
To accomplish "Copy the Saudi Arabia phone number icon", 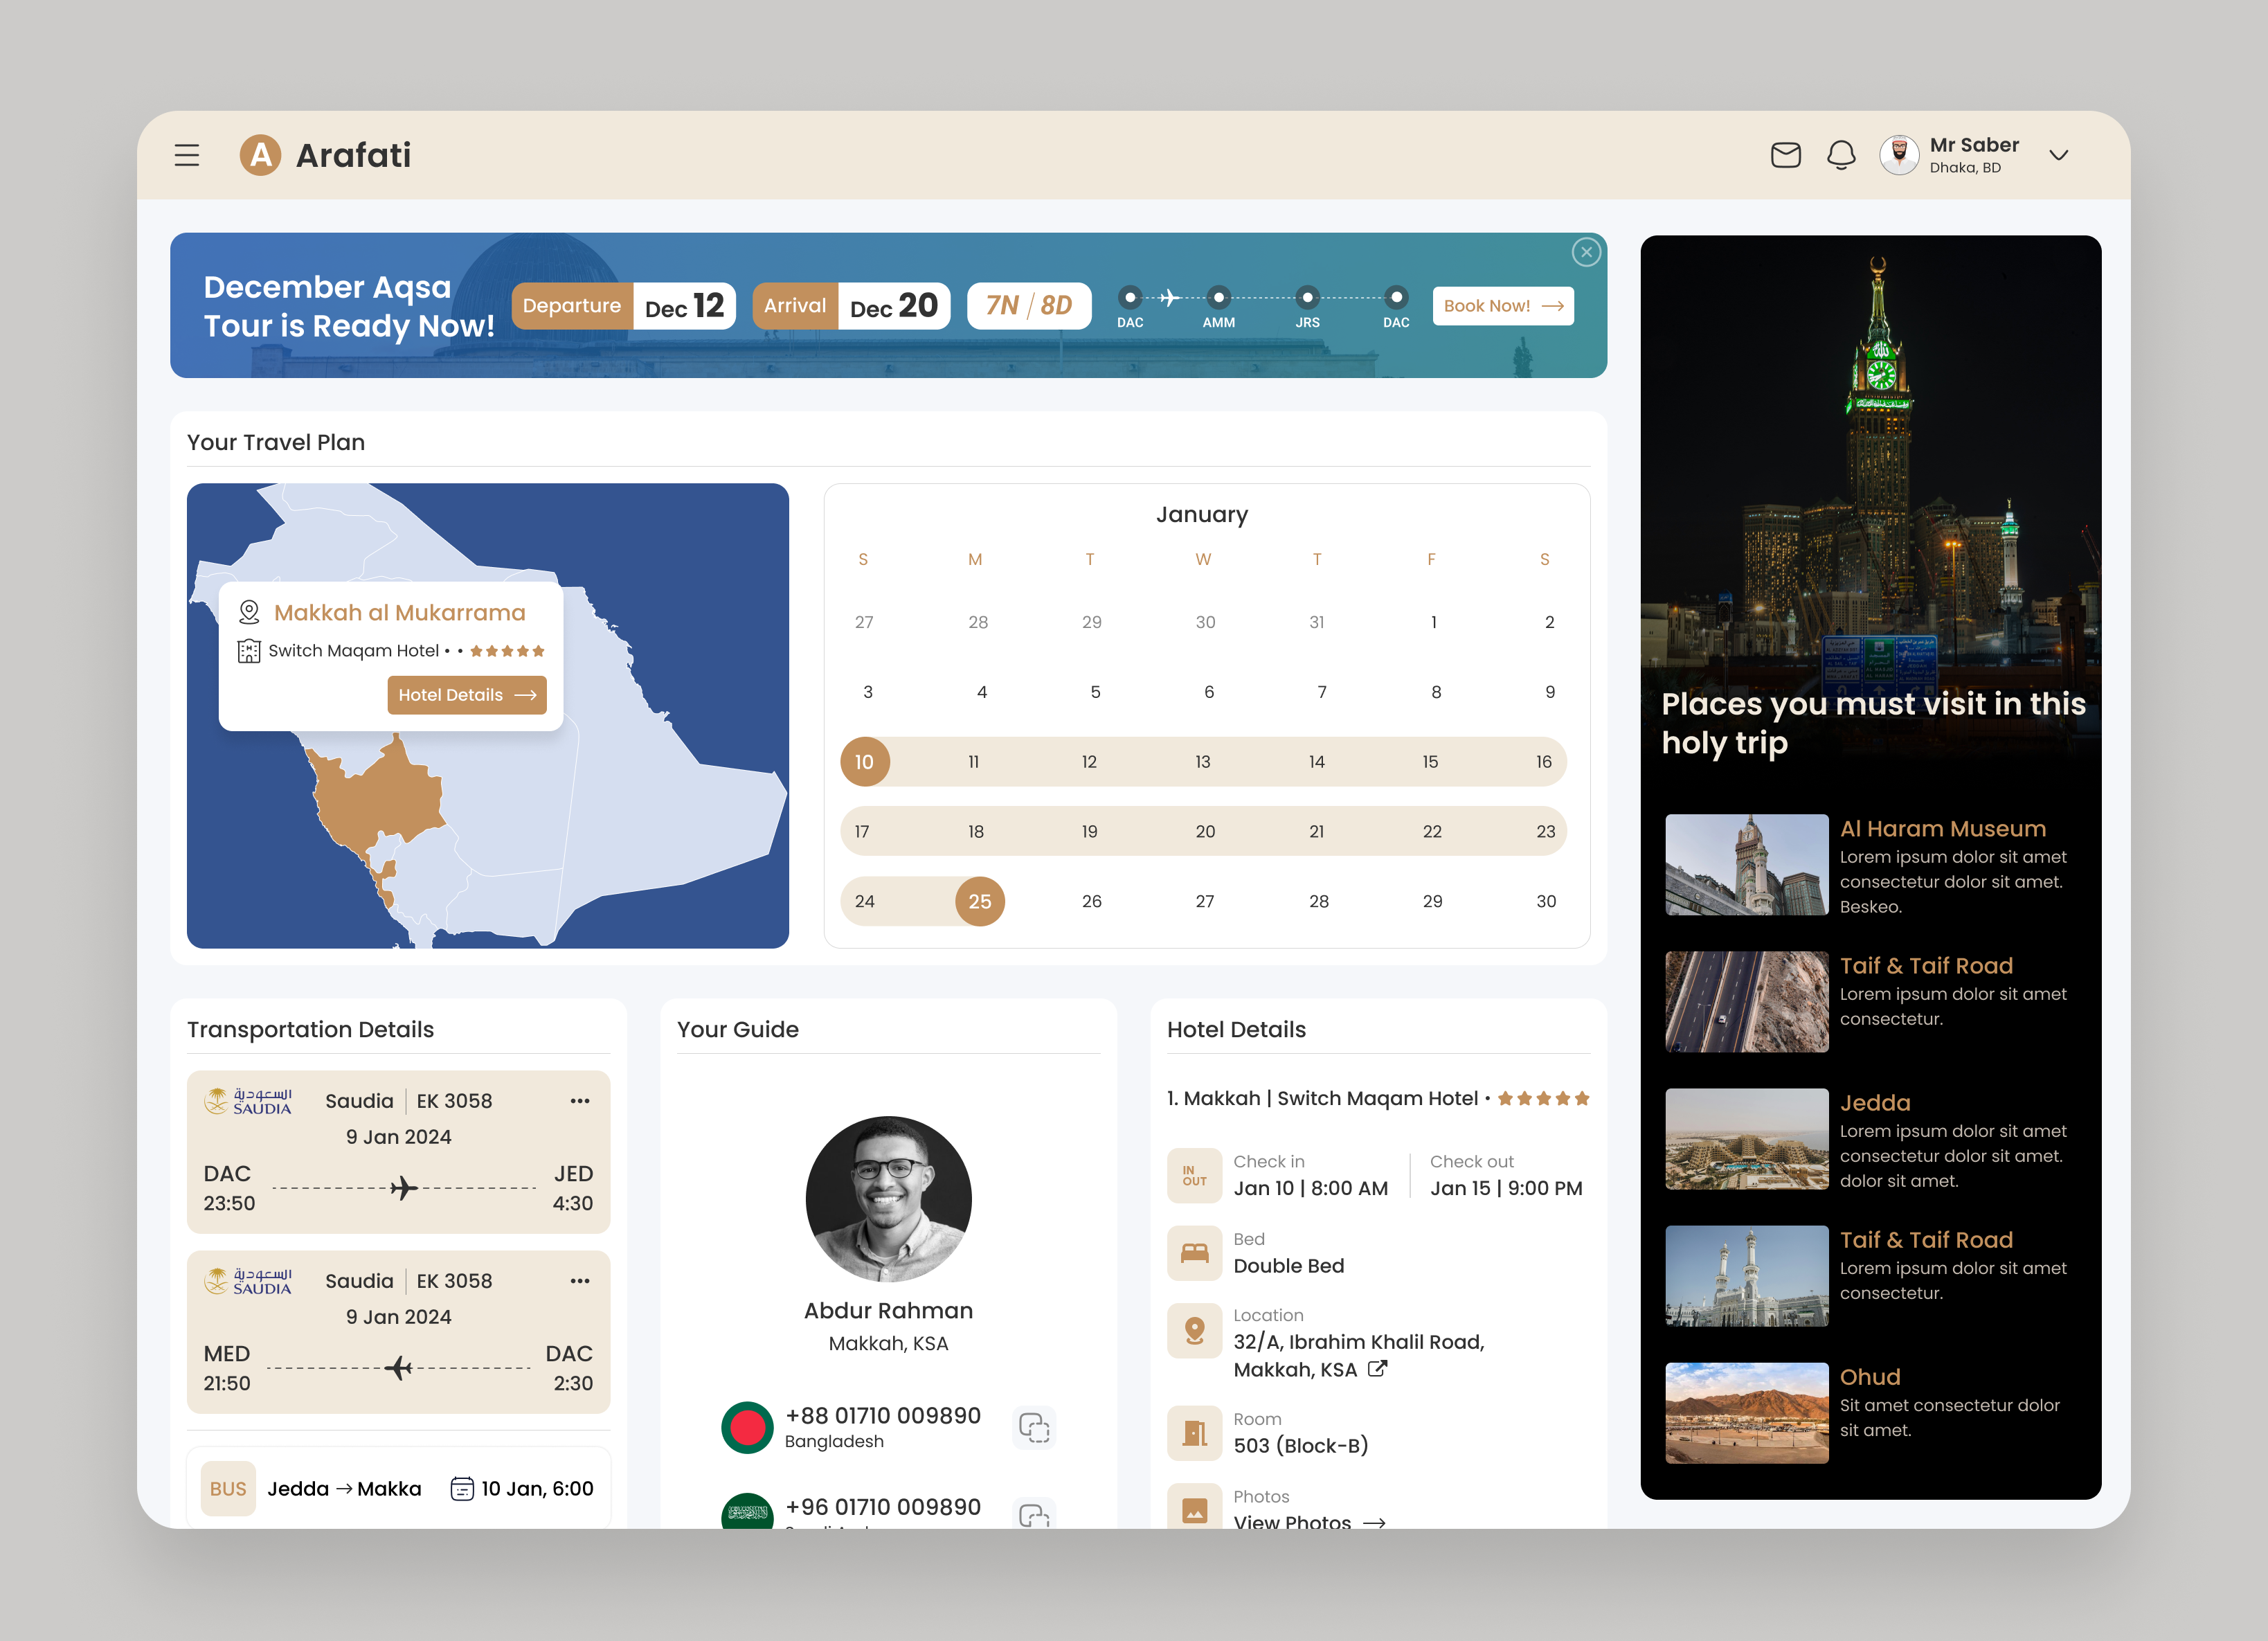I will tap(1035, 1513).
